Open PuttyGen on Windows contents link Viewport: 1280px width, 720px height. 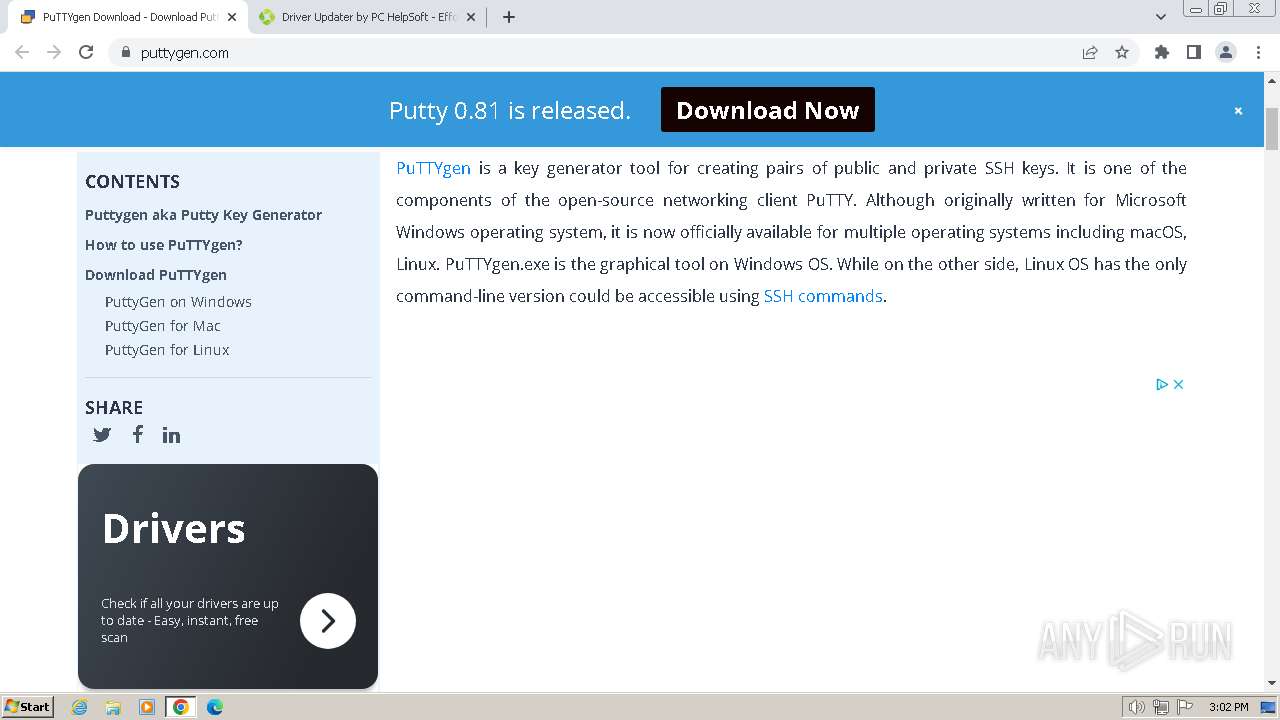pos(178,302)
